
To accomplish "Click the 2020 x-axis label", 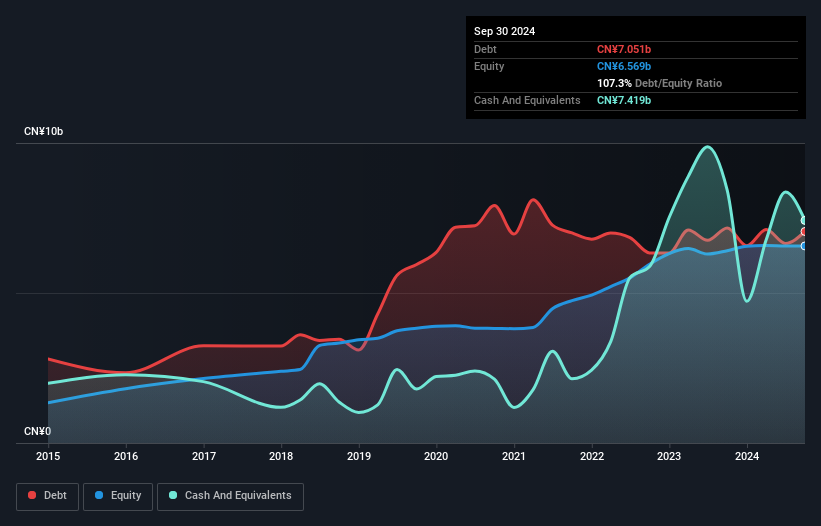I will click(436, 456).
